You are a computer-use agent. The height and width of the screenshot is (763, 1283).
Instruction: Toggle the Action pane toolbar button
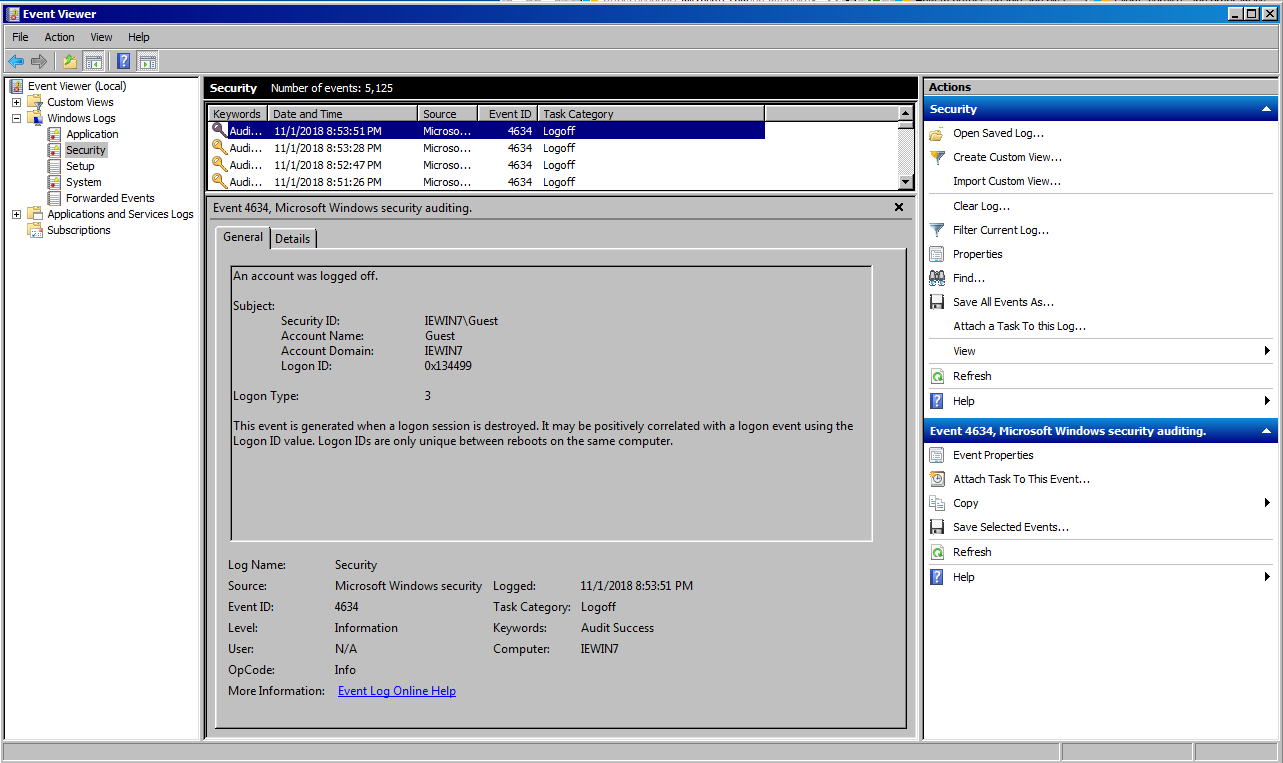tap(147, 61)
